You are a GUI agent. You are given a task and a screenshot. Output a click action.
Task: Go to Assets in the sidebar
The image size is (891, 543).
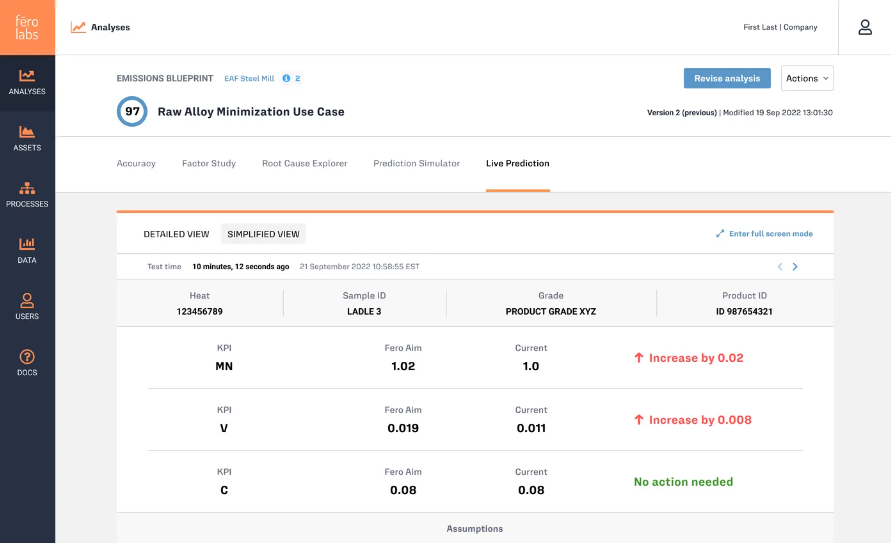[27, 139]
